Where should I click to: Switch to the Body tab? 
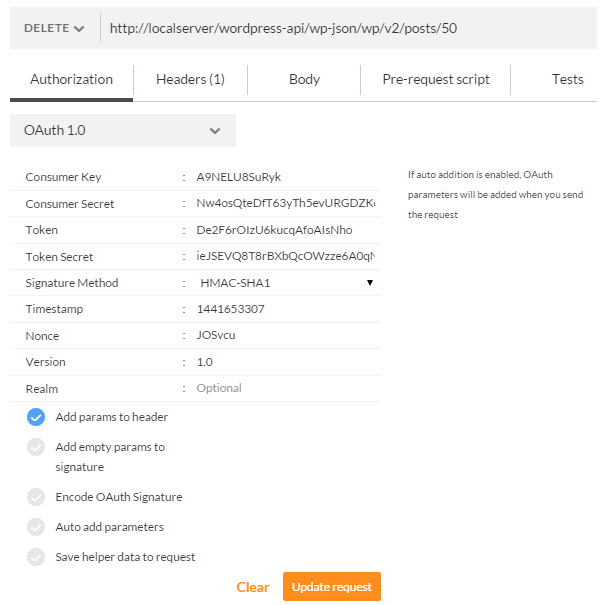point(304,79)
